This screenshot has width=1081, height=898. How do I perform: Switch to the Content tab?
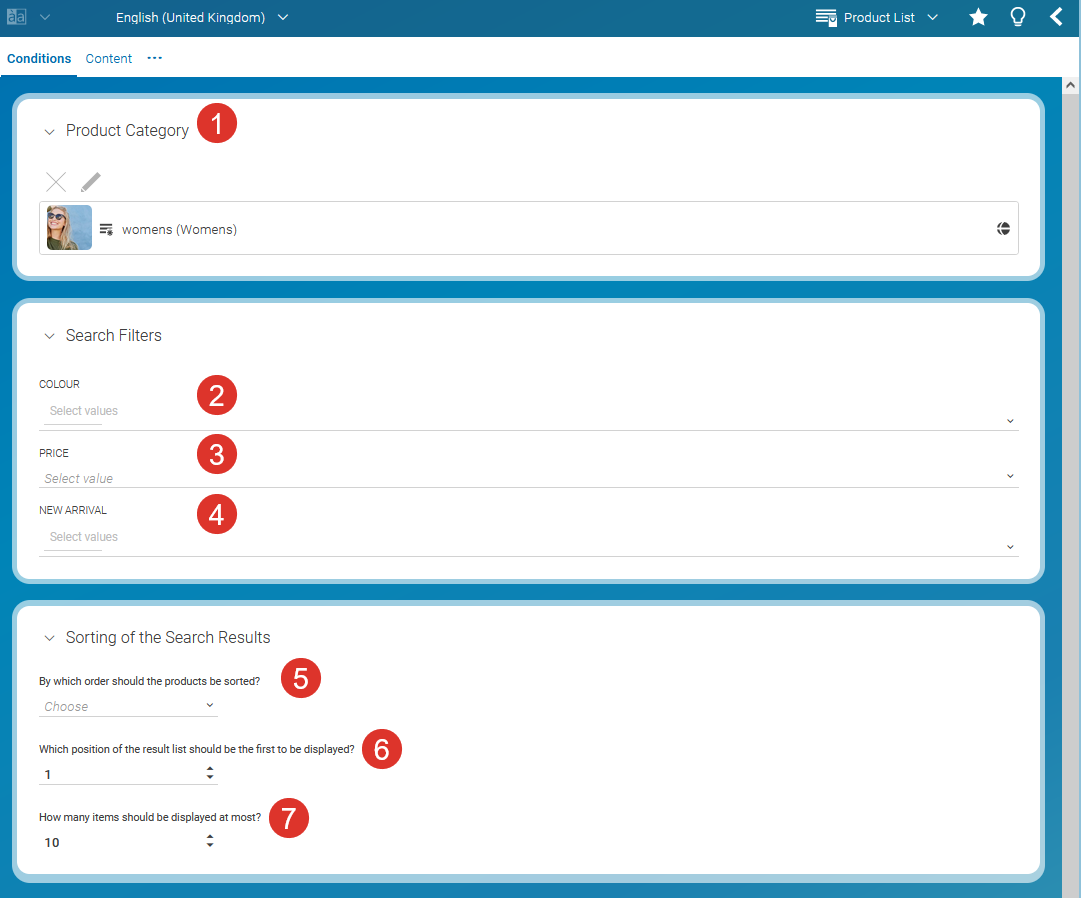108,58
